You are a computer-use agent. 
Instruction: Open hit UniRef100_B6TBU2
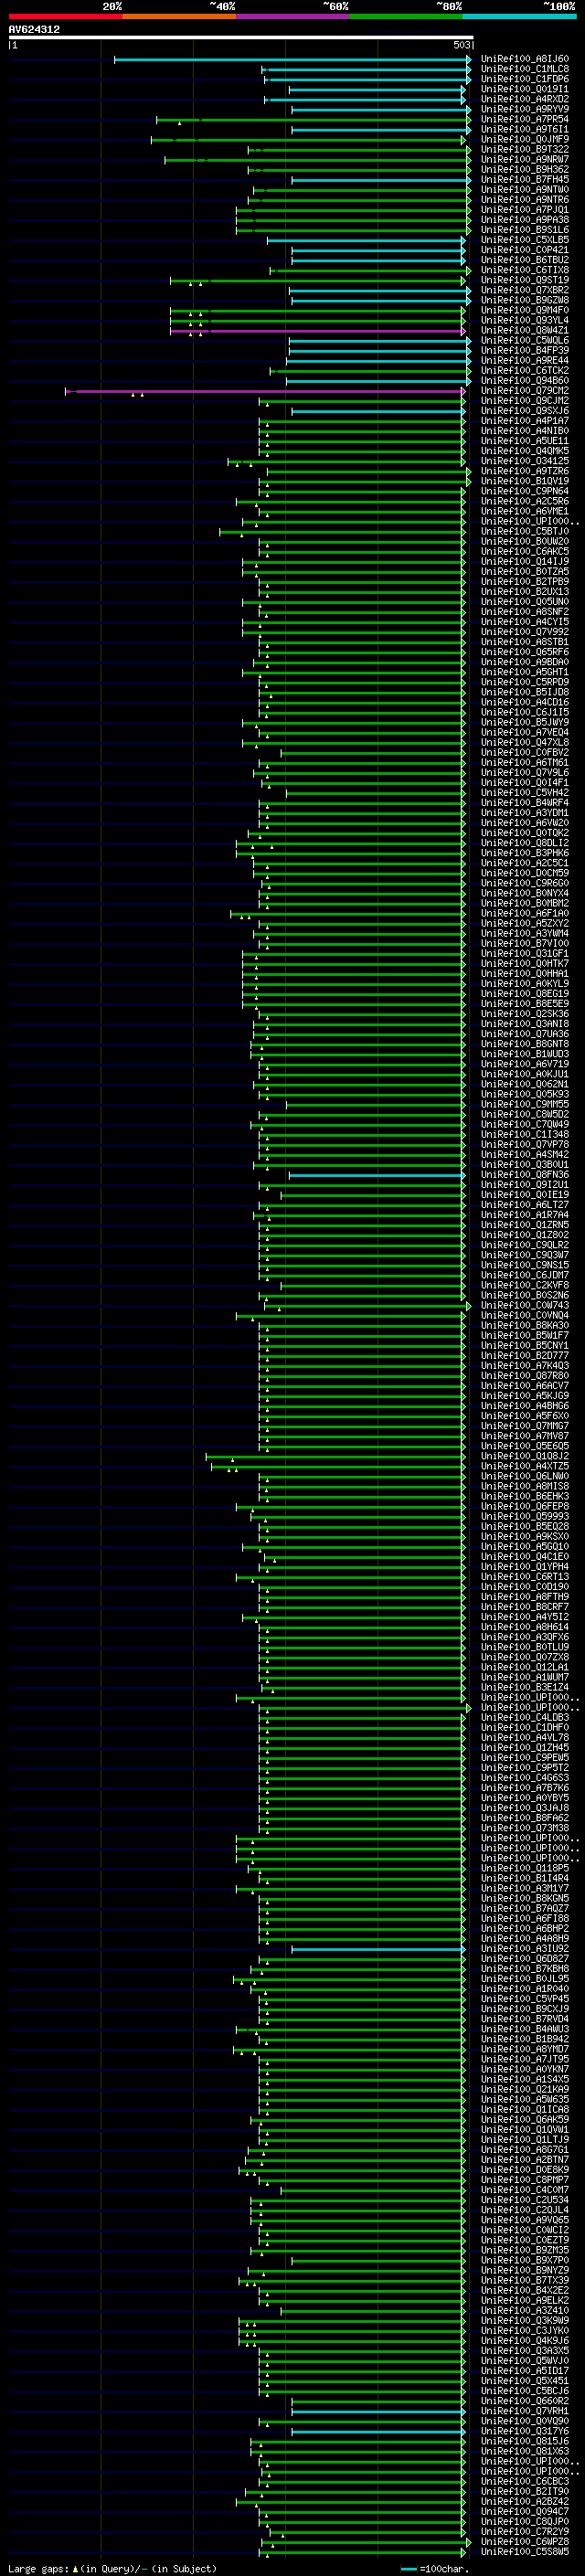[x=525, y=260]
